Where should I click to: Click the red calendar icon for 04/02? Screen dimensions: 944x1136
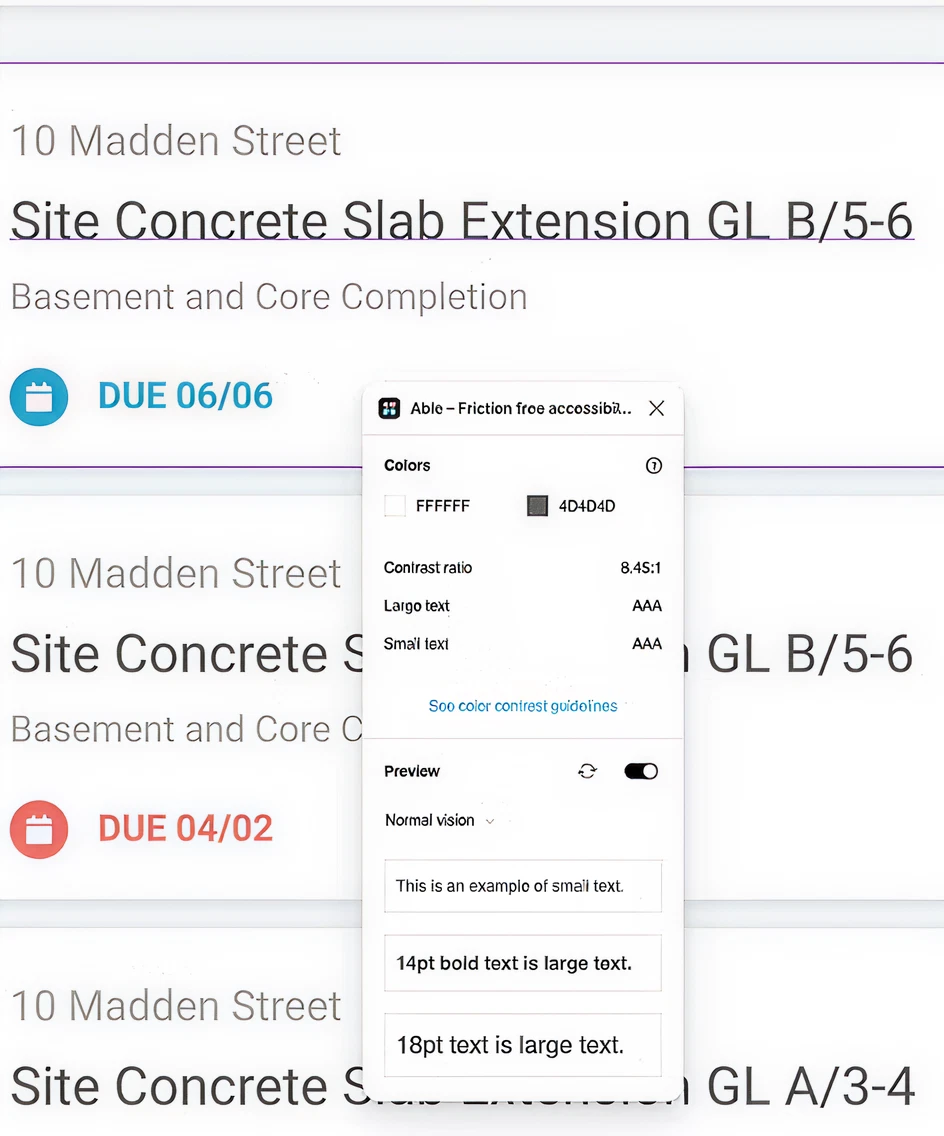(x=39, y=830)
